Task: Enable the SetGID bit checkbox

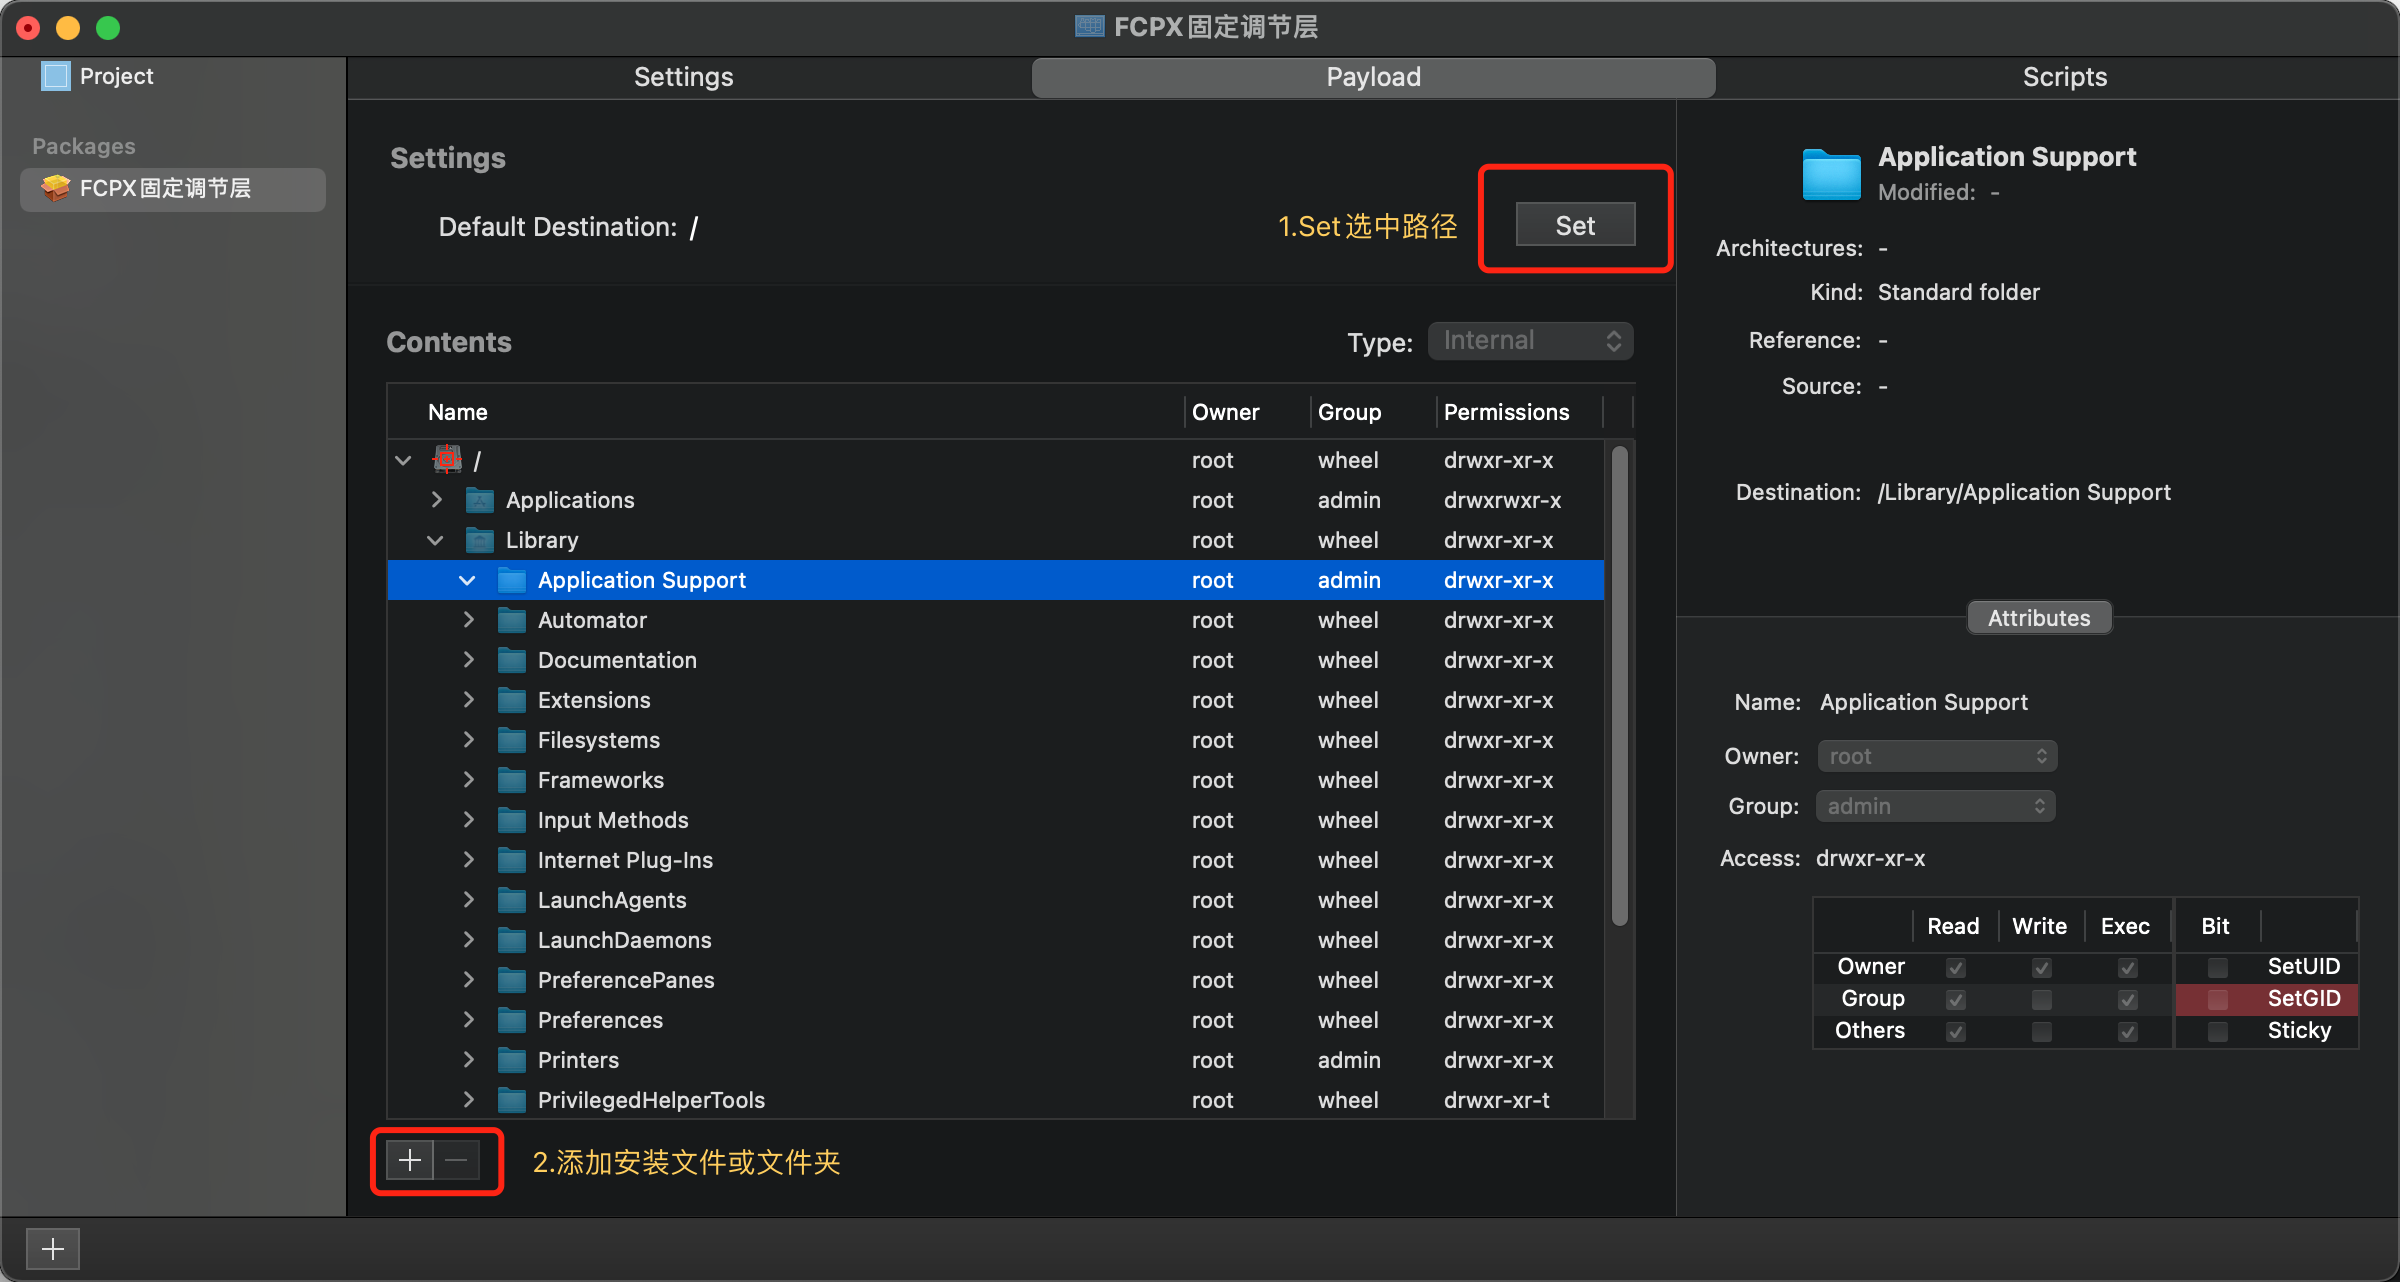Action: pyautogui.click(x=2217, y=1000)
